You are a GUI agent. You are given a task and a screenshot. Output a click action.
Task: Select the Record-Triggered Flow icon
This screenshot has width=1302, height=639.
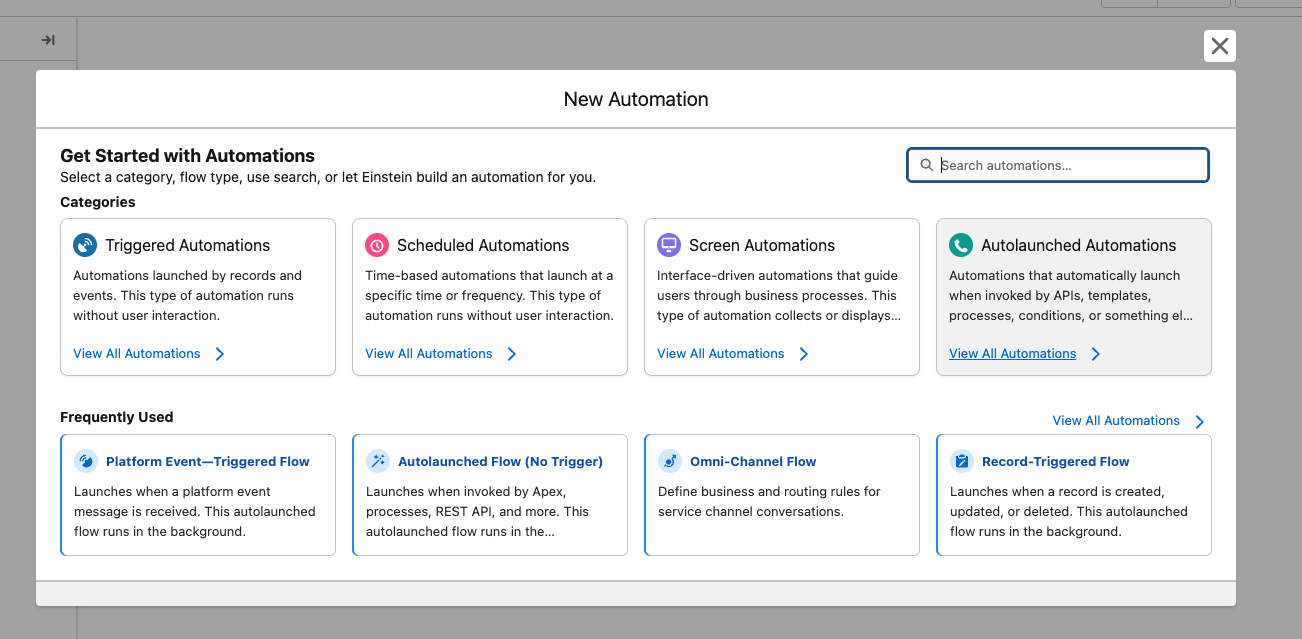click(x=963, y=461)
